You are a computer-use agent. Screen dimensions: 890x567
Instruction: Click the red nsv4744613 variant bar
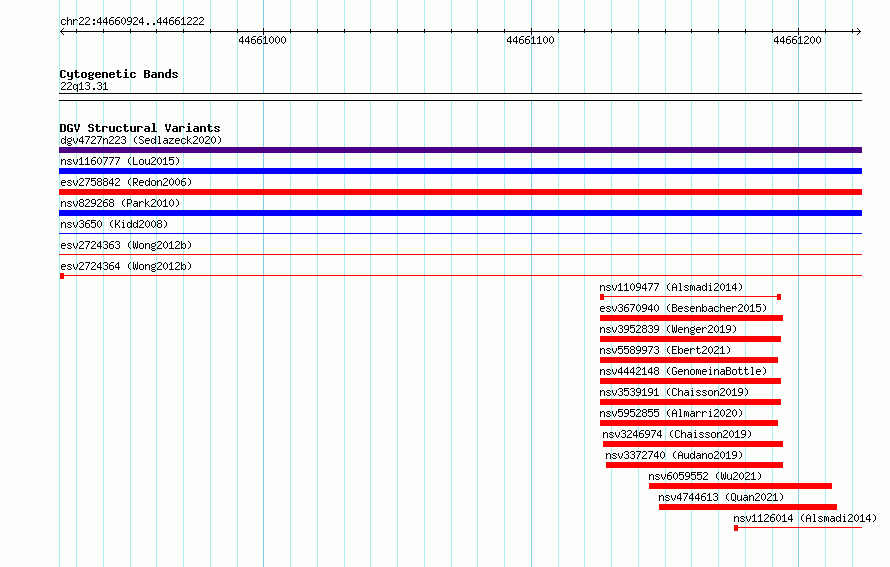point(748,507)
